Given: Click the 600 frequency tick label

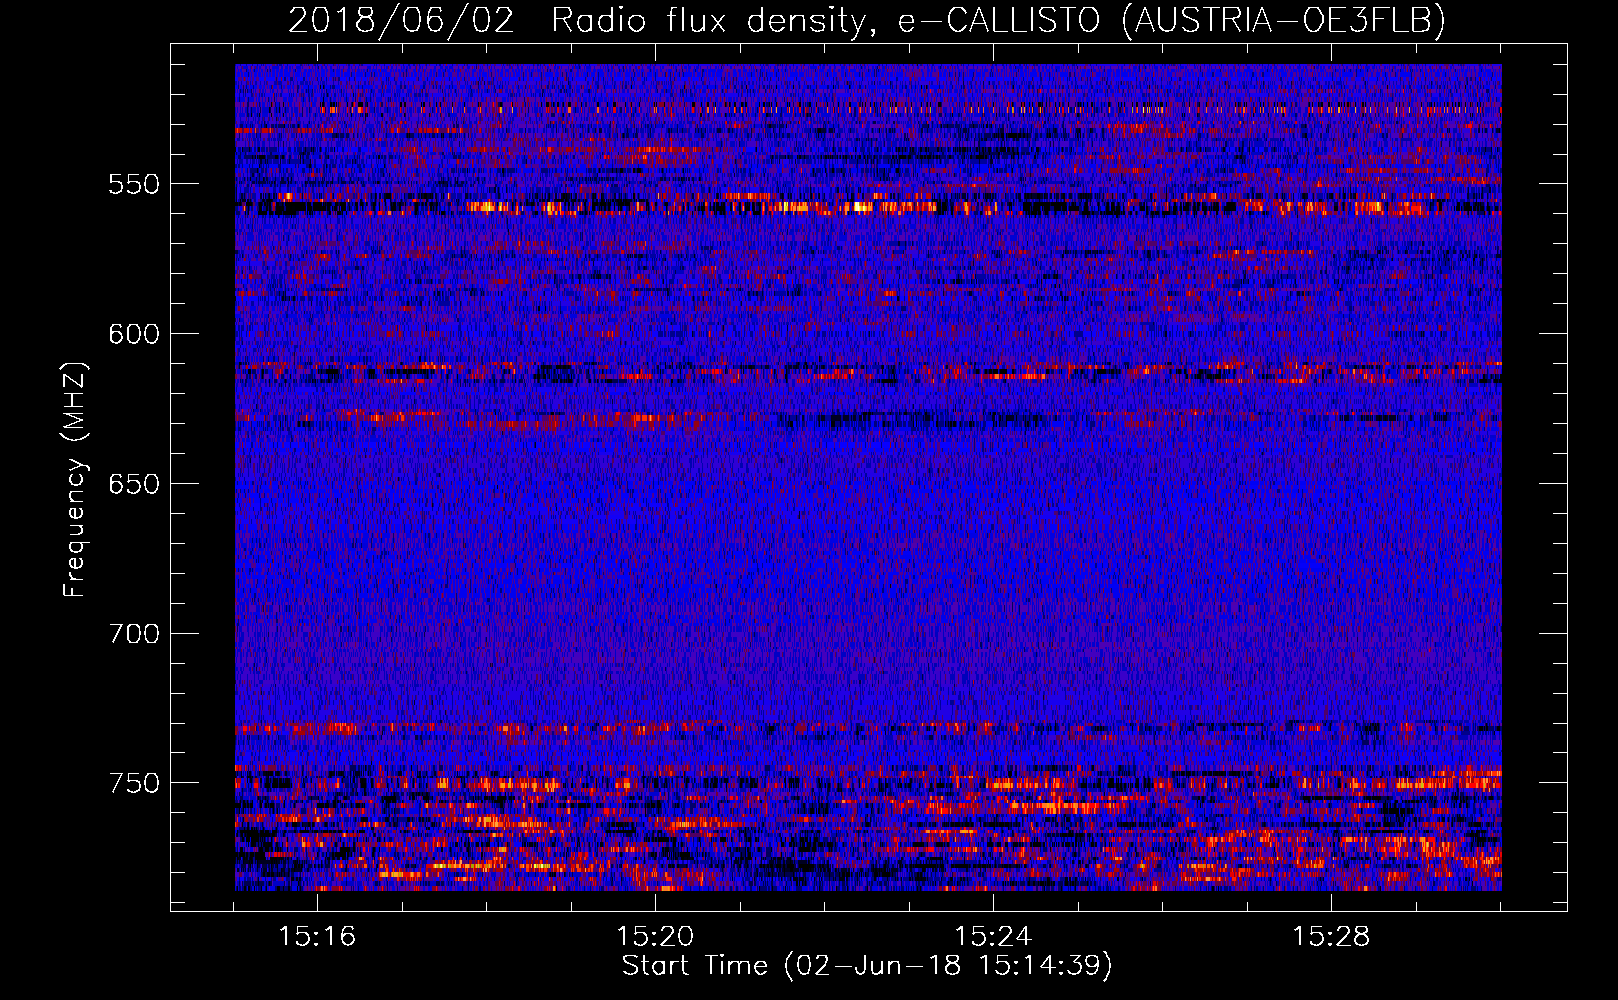Looking at the screenshot, I should 134,334.
